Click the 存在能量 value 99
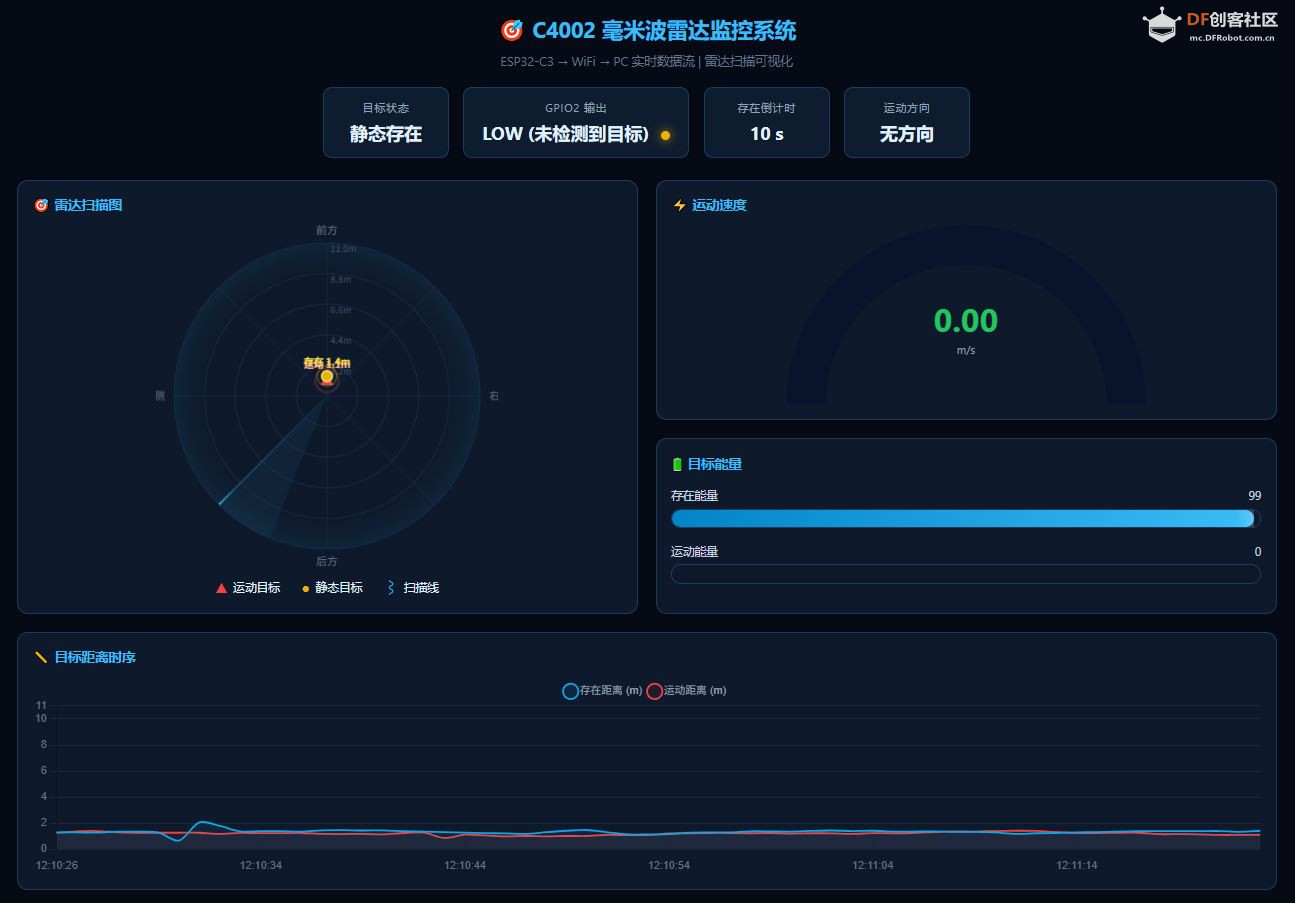Viewport: 1295px width, 903px height. pyautogui.click(x=1254, y=496)
